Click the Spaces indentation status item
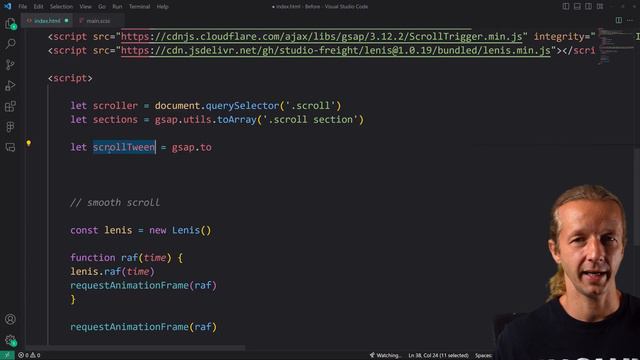 pyautogui.click(x=483, y=356)
